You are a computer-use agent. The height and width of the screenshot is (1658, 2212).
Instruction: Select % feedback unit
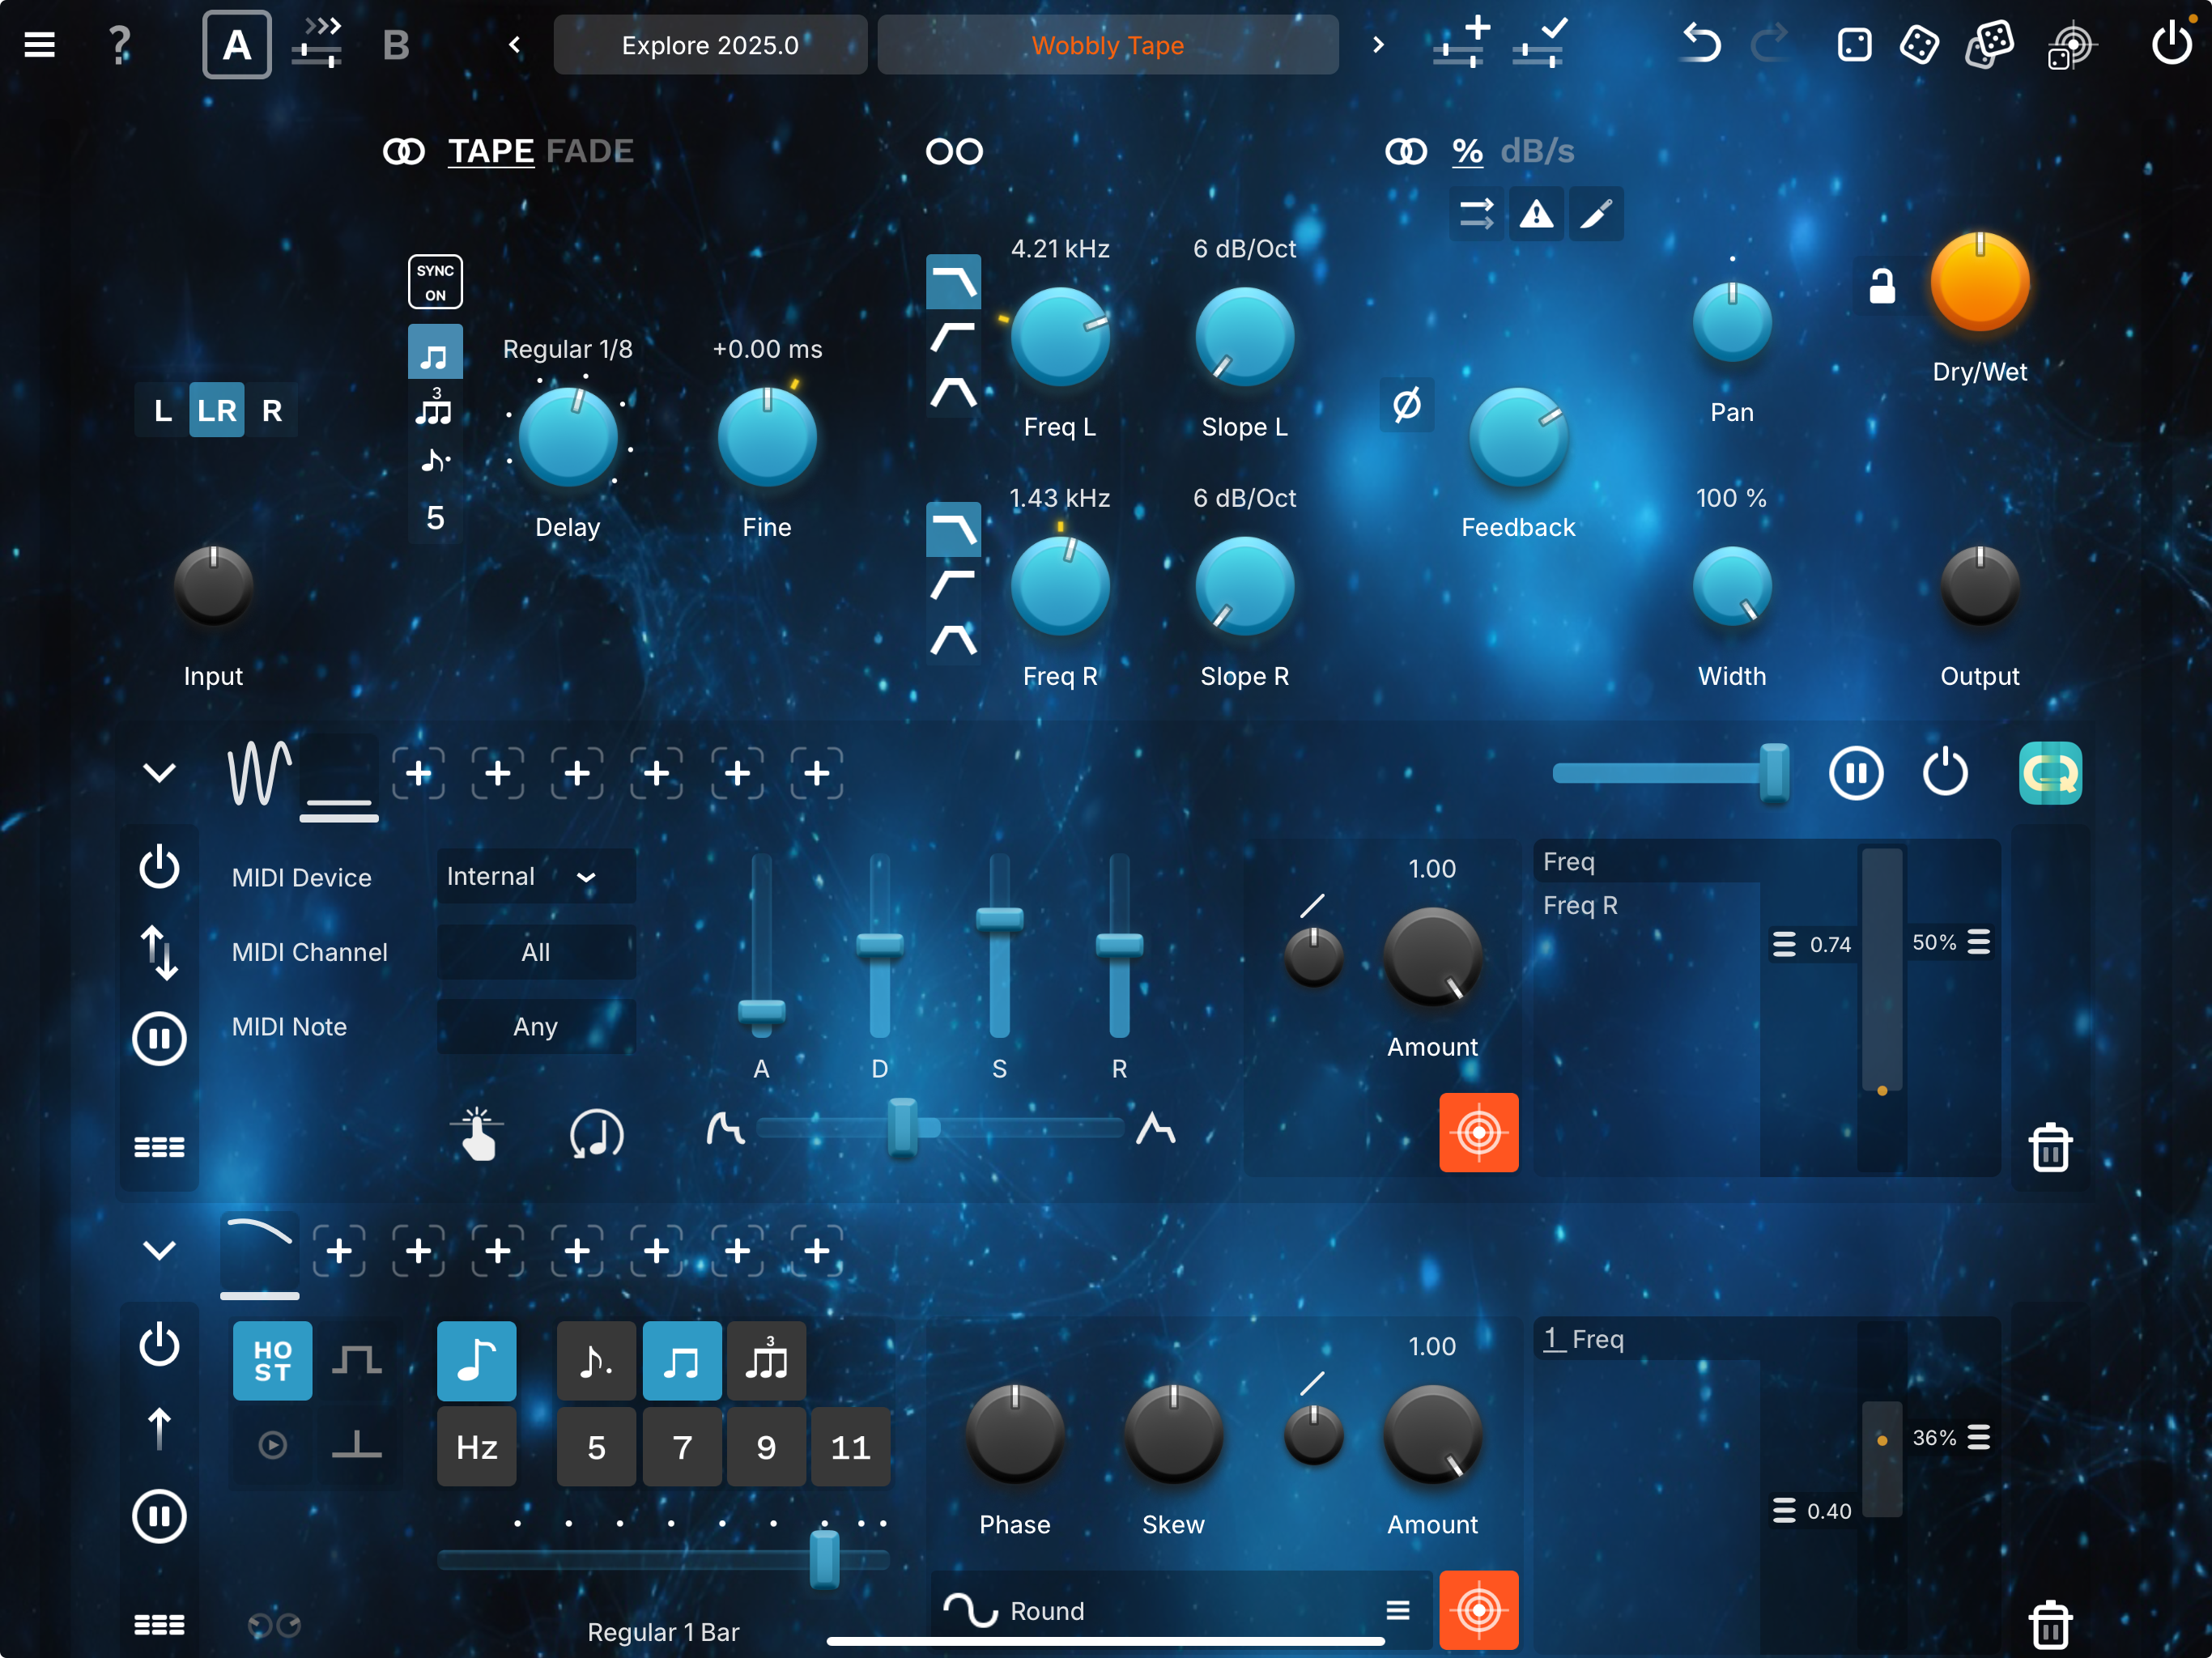1467,151
